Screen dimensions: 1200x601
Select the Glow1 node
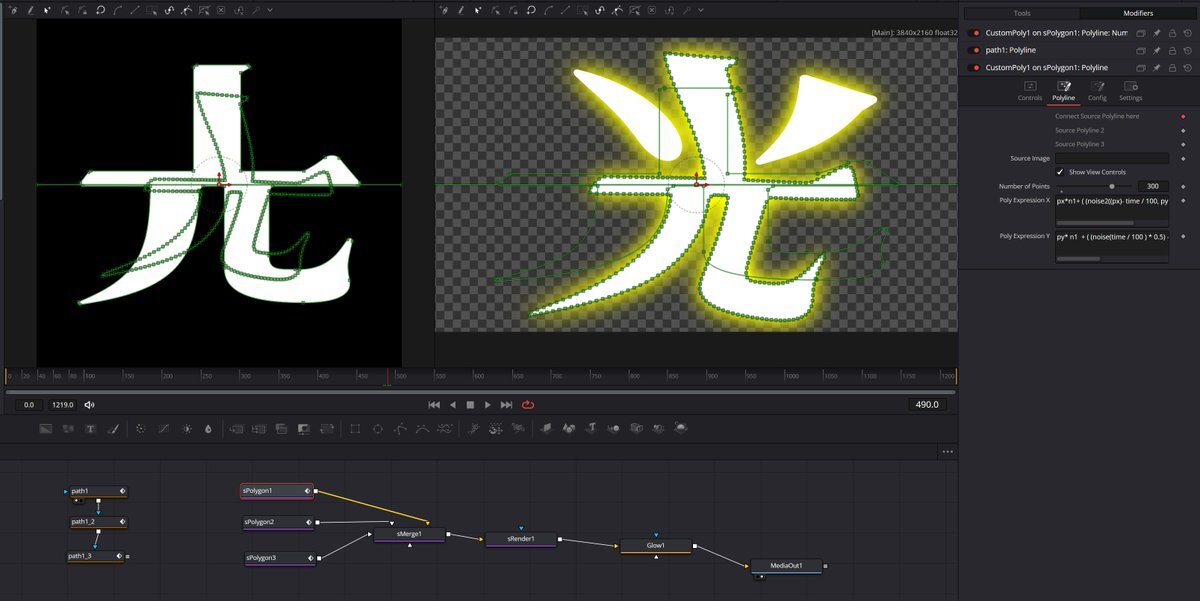(655, 546)
